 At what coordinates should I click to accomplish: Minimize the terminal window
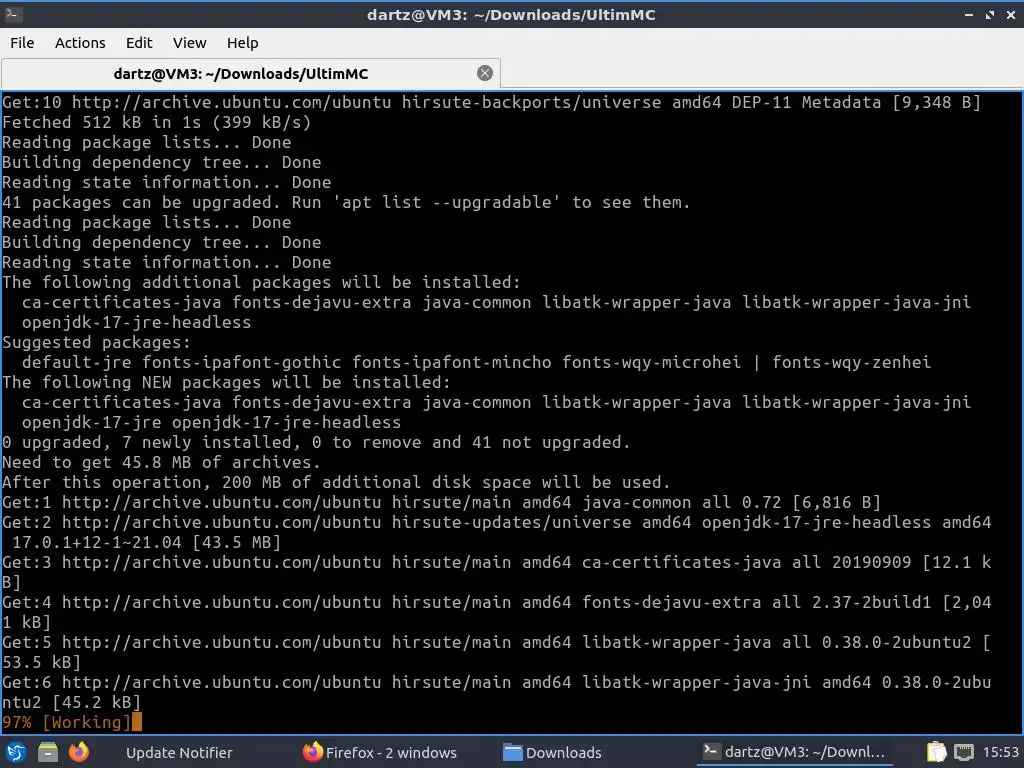969,14
